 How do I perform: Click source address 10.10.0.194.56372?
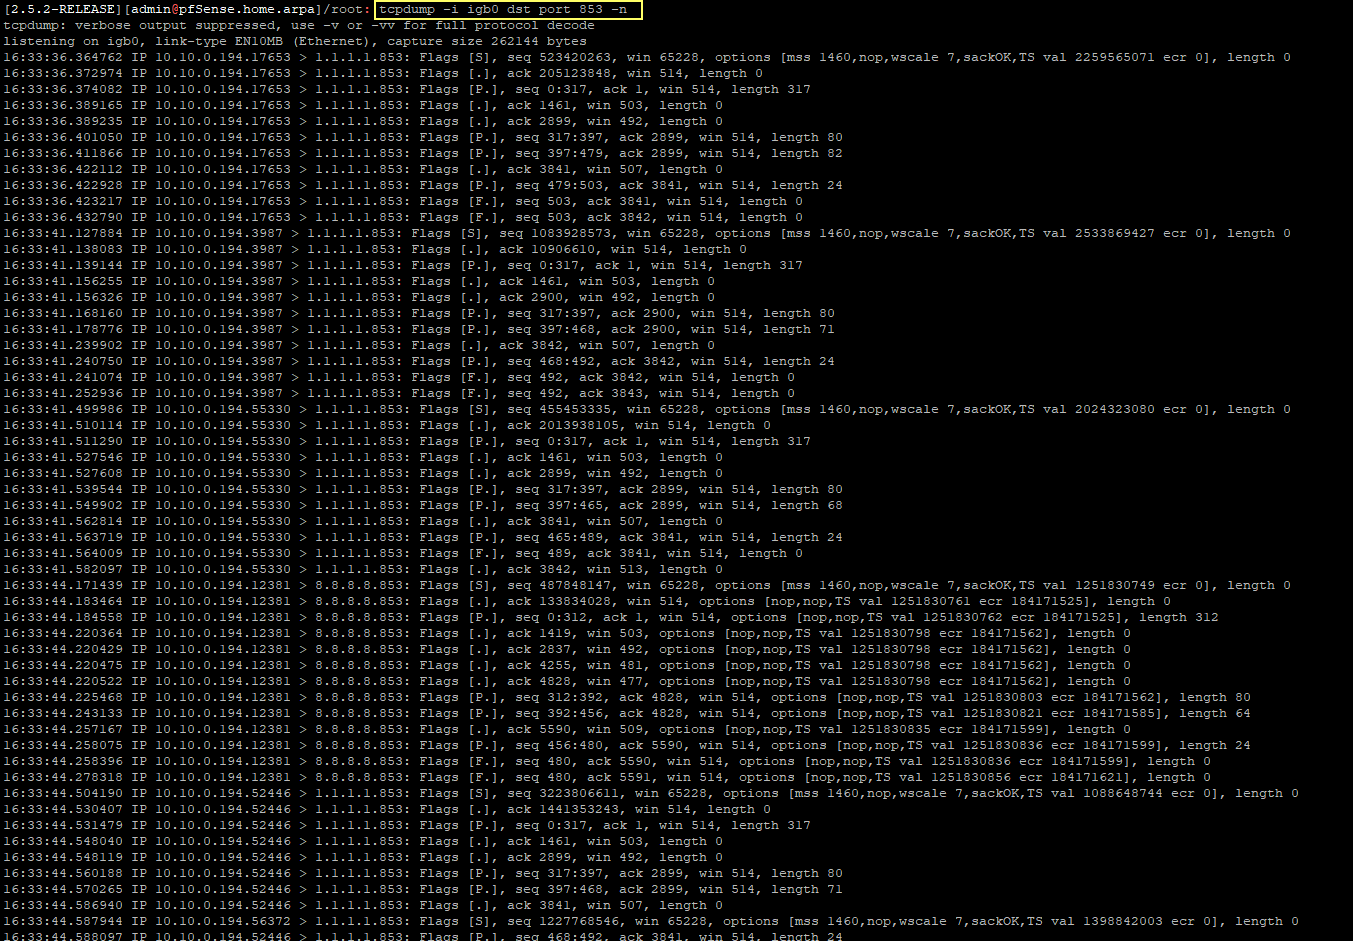pos(223,921)
